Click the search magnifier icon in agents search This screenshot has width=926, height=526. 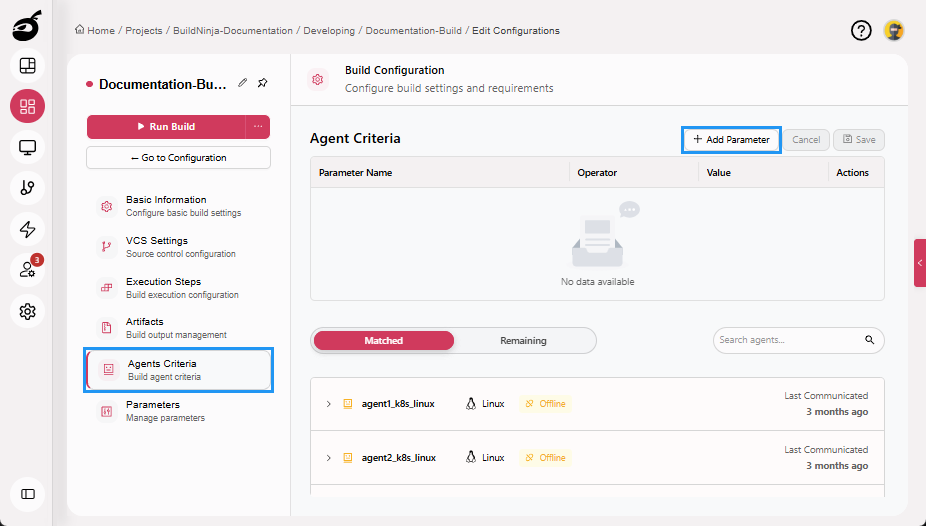tap(869, 339)
